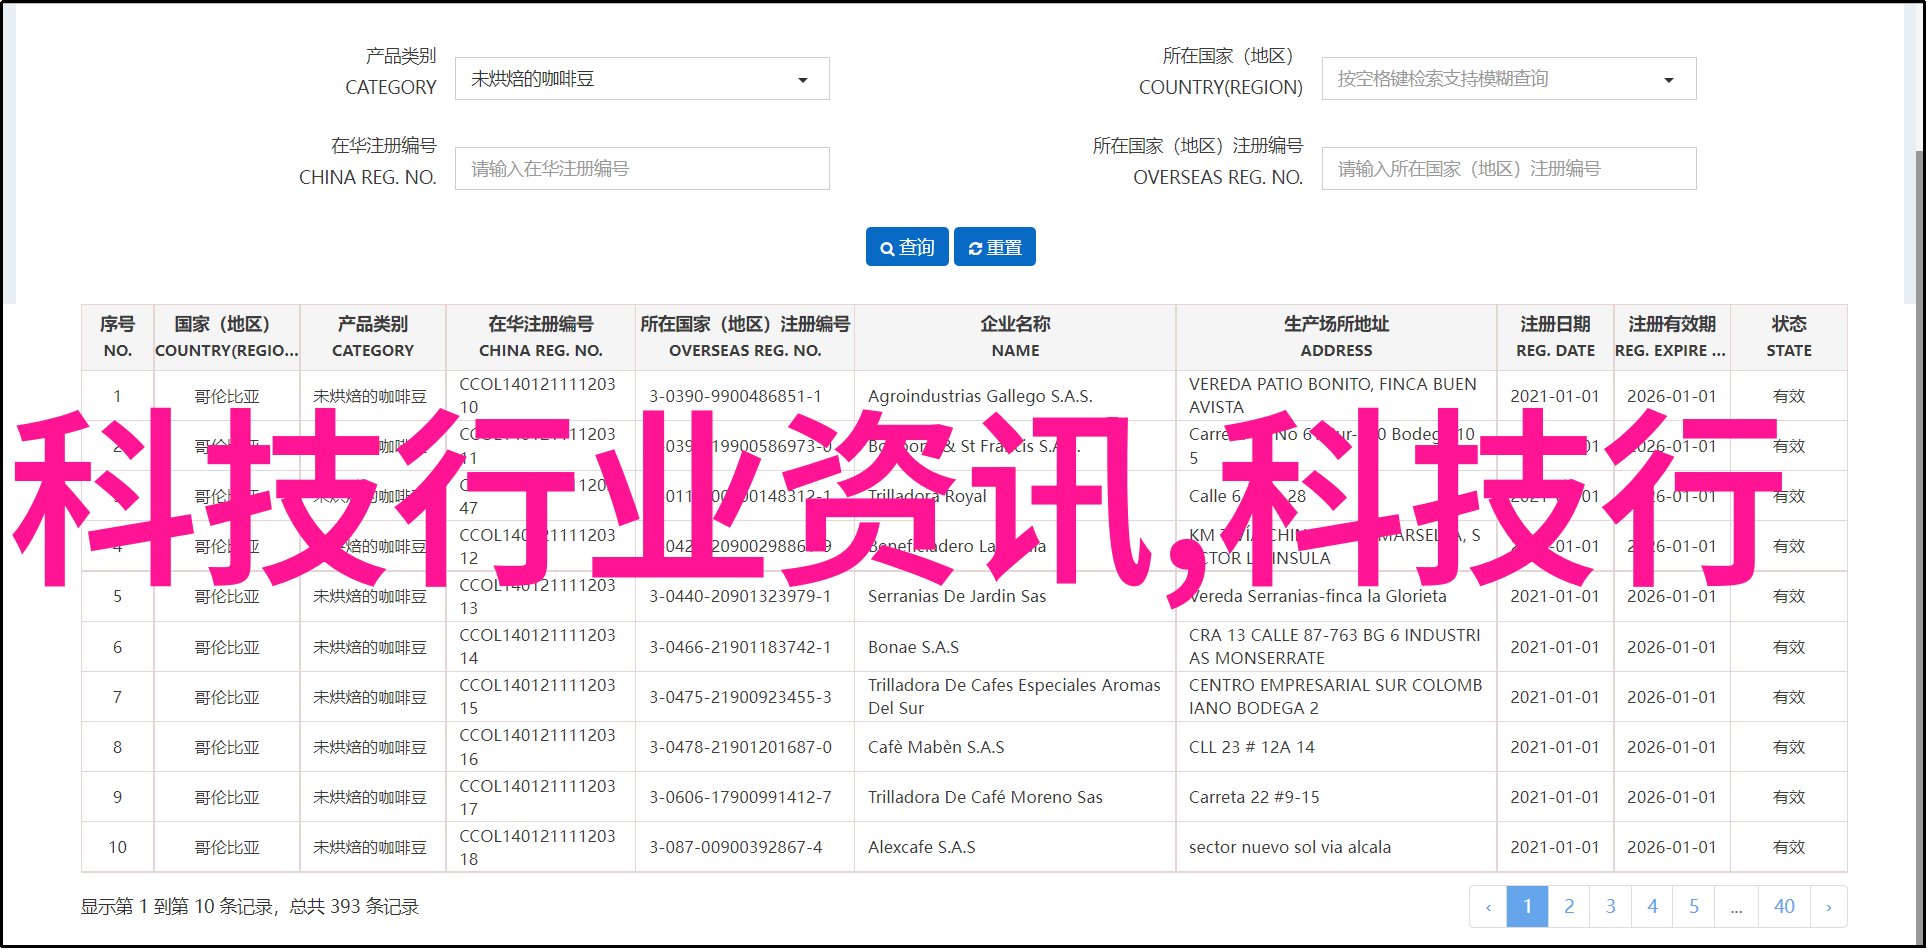This screenshot has height=950, width=1927.
Task: Go to page 5 of results
Action: click(x=1694, y=907)
